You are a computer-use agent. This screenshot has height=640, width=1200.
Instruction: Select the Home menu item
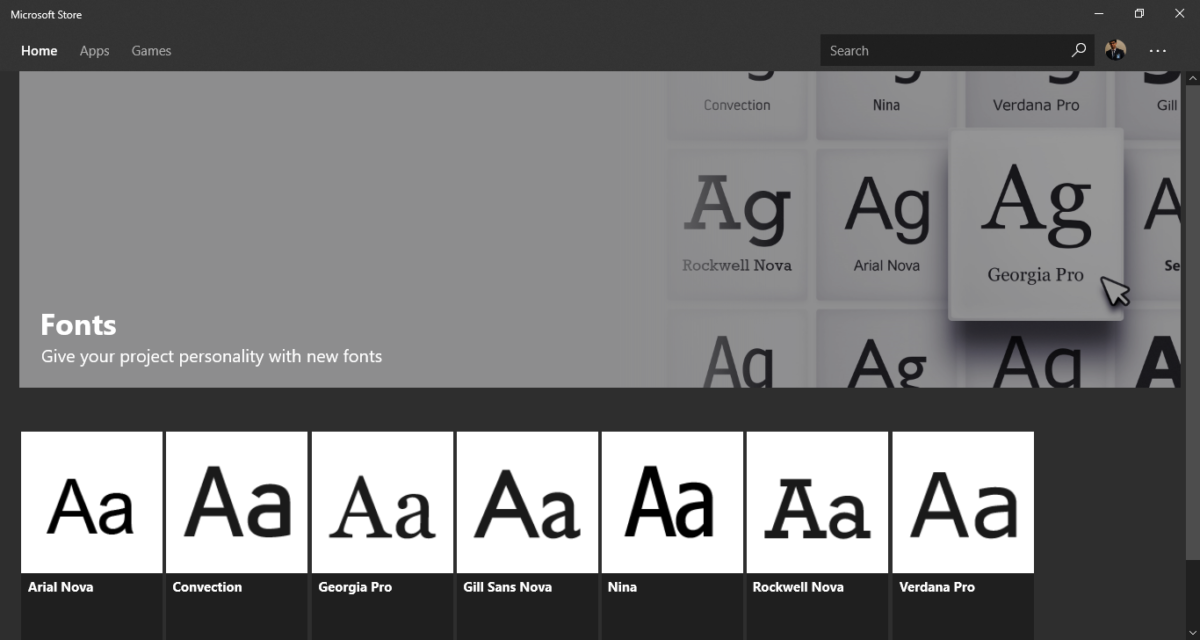coord(39,50)
